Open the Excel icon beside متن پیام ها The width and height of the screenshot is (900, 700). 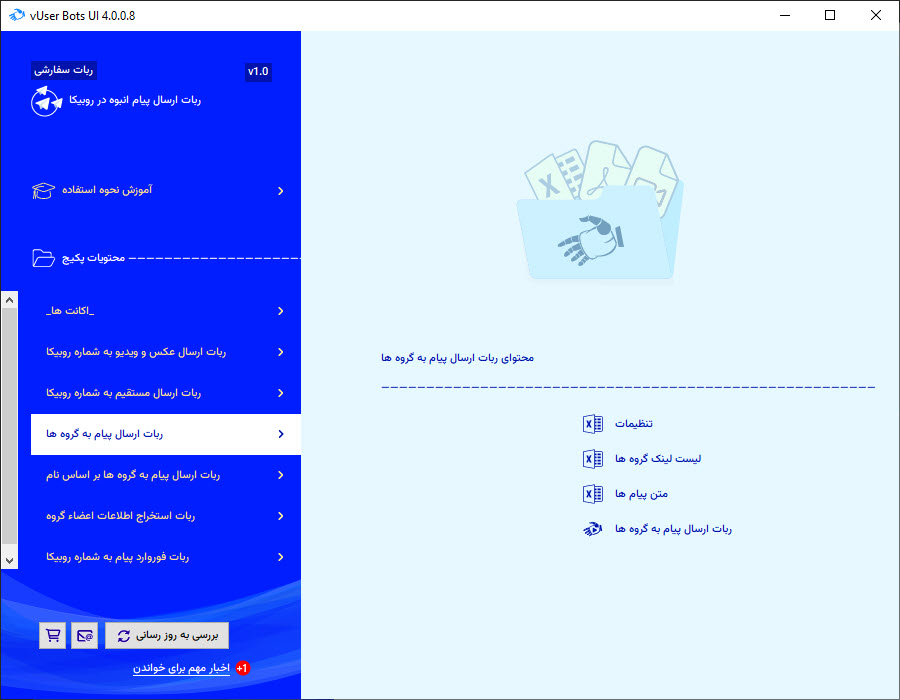tap(592, 494)
